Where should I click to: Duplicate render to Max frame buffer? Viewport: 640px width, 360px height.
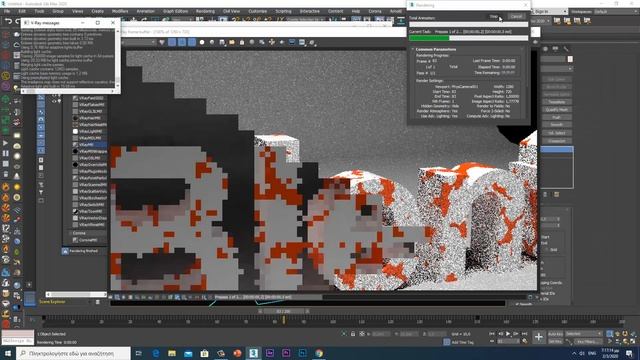pyautogui.click(x=252, y=42)
